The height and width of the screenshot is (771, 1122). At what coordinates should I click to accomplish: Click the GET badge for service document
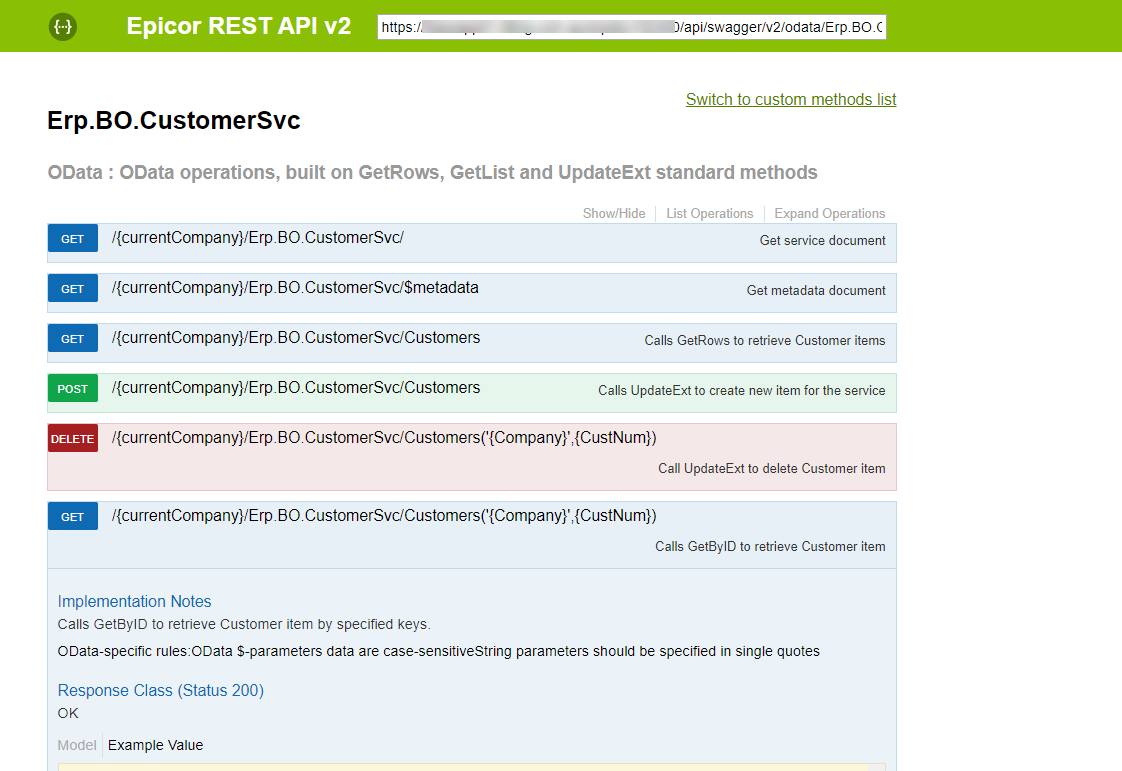pos(72,238)
